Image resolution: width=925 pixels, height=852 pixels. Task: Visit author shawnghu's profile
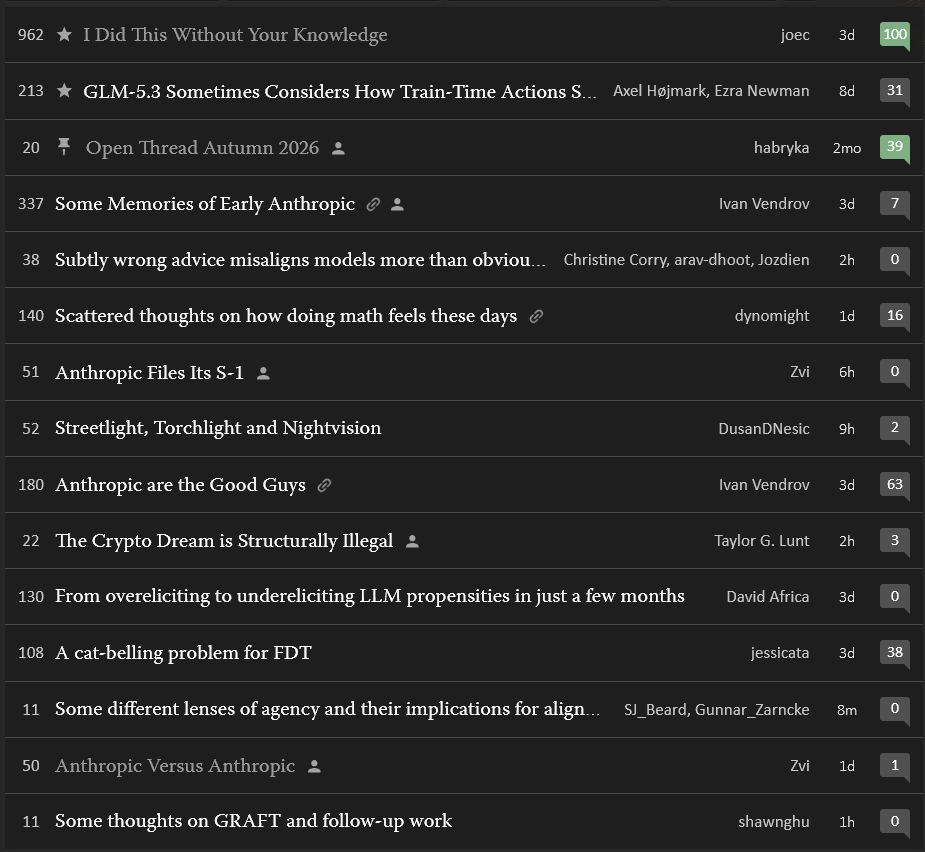tap(774, 822)
